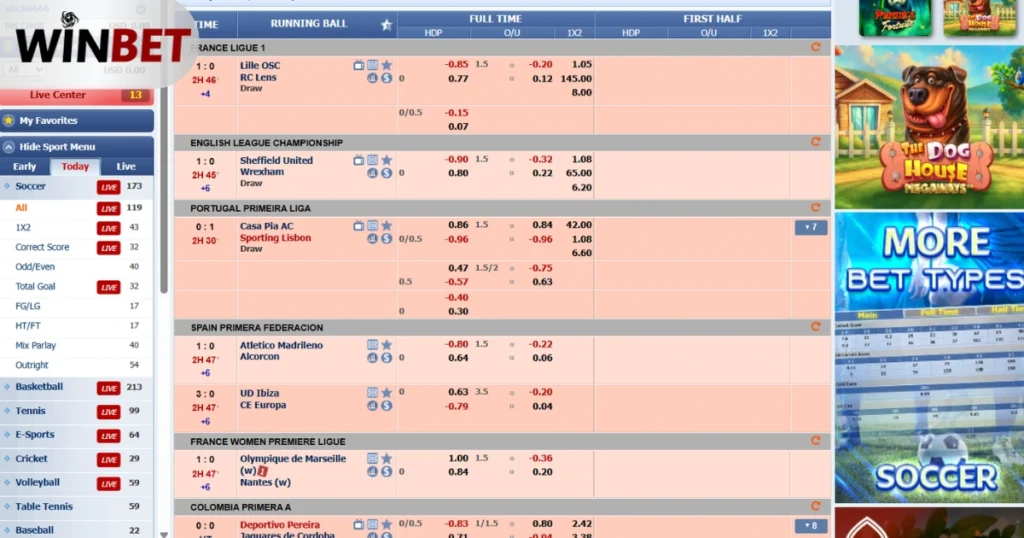Viewport: 1024px width, 538px height.
Task: Open statistics icon for Sheffield United vs Wrexham
Action: [x=372, y=173]
